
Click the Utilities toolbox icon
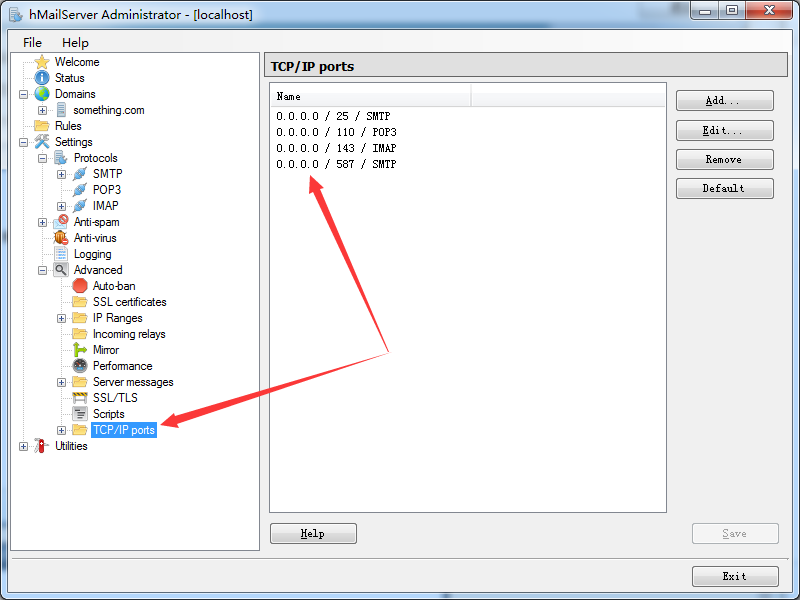click(42, 446)
